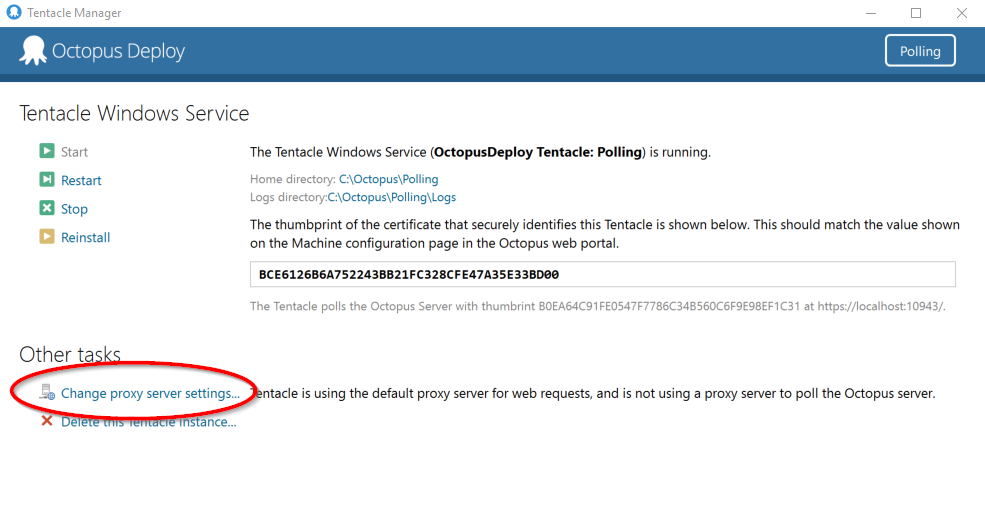This screenshot has width=985, height=511.
Task: Restart the Tentacle service via Restart link
Action: 81,180
